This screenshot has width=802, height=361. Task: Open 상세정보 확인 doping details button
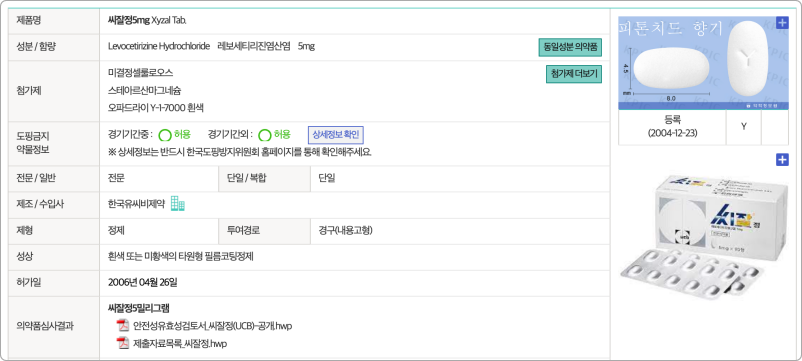tap(336, 135)
